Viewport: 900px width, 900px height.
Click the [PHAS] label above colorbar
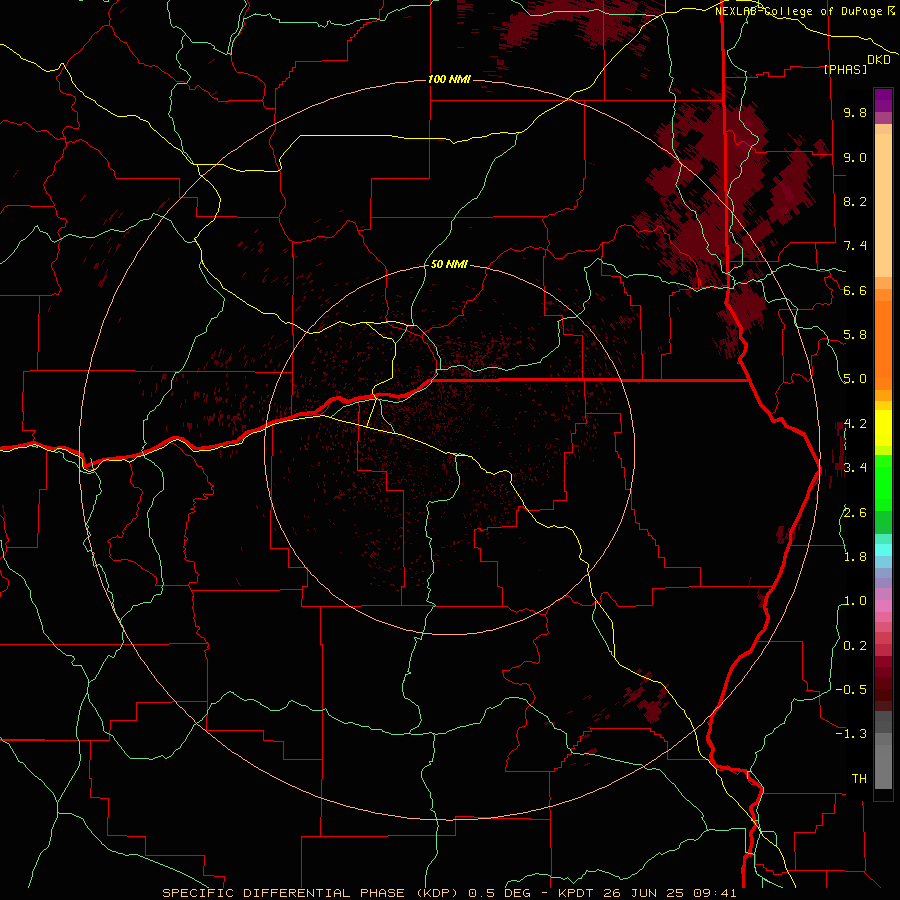pos(845,69)
